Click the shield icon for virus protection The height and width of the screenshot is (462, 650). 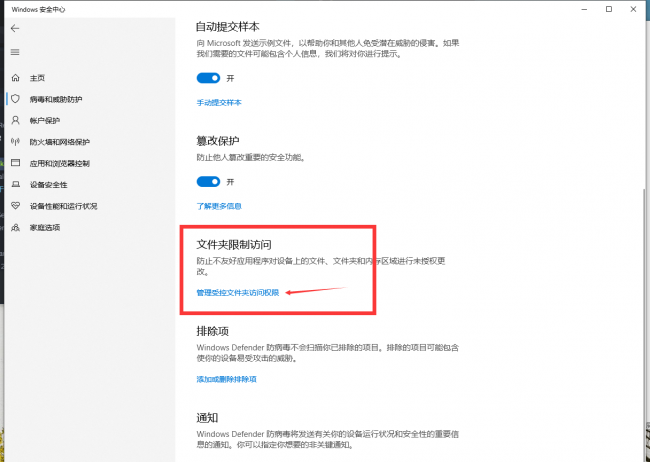[x=15, y=99]
